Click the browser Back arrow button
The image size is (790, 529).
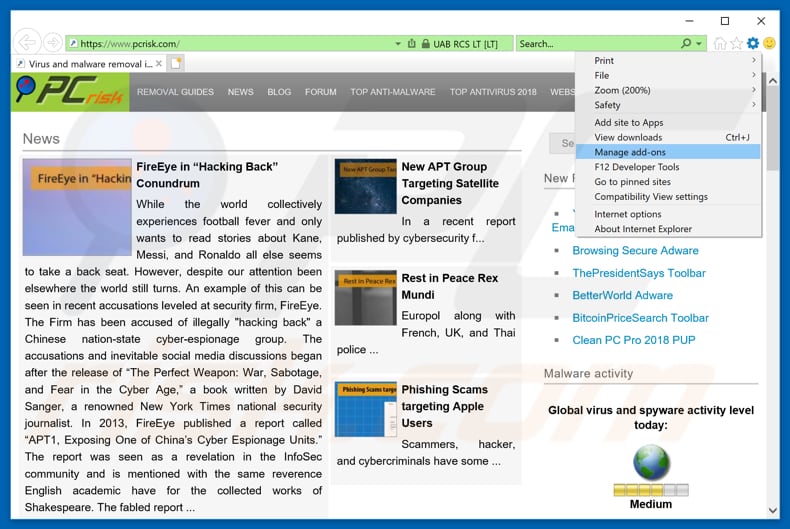[27, 43]
